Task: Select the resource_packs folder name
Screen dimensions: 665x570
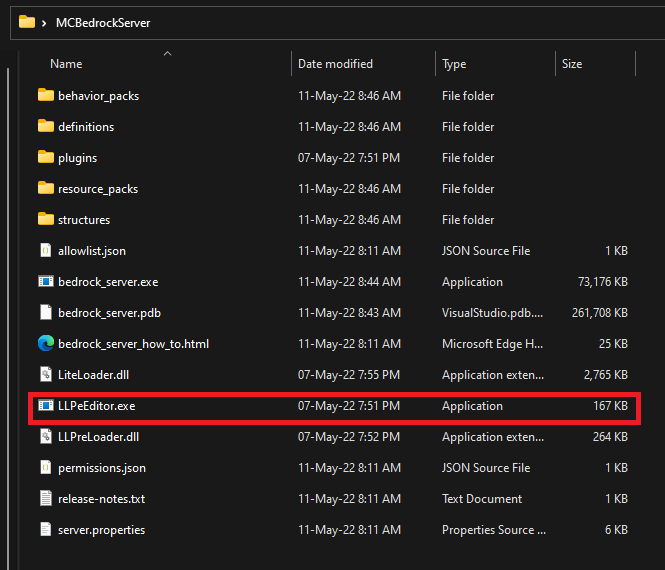Action: coord(98,189)
